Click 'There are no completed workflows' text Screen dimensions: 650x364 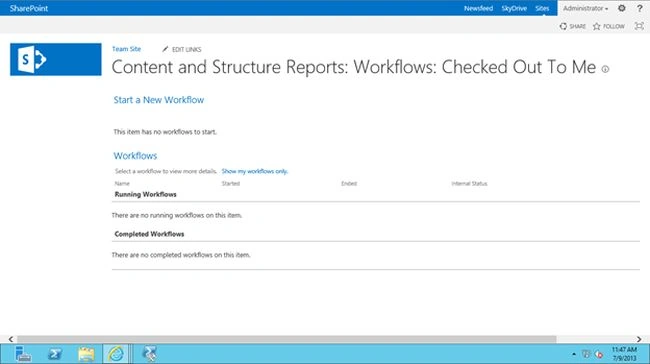pyautogui.click(x=181, y=255)
